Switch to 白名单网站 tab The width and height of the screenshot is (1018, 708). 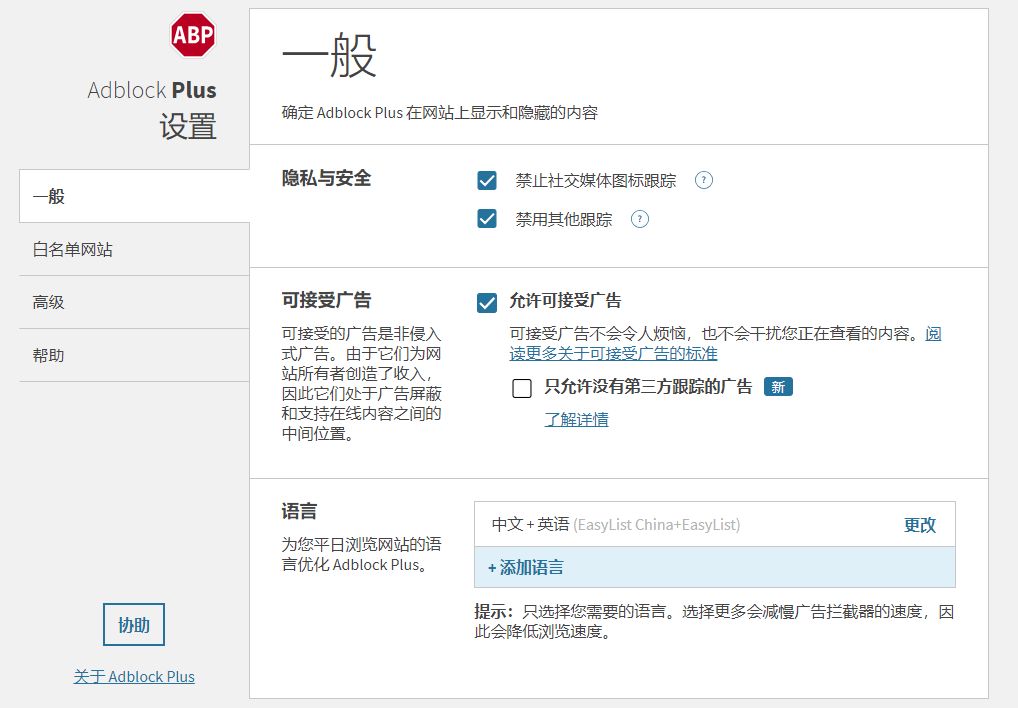(x=134, y=249)
